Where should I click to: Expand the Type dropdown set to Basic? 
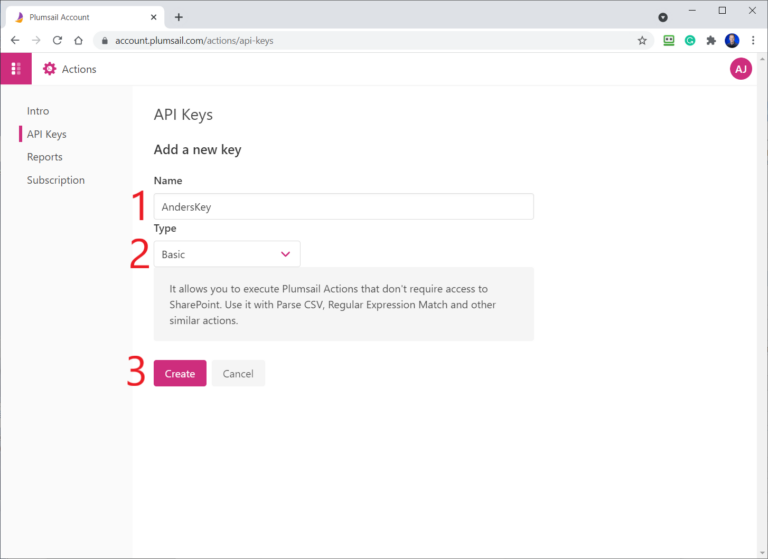227,254
